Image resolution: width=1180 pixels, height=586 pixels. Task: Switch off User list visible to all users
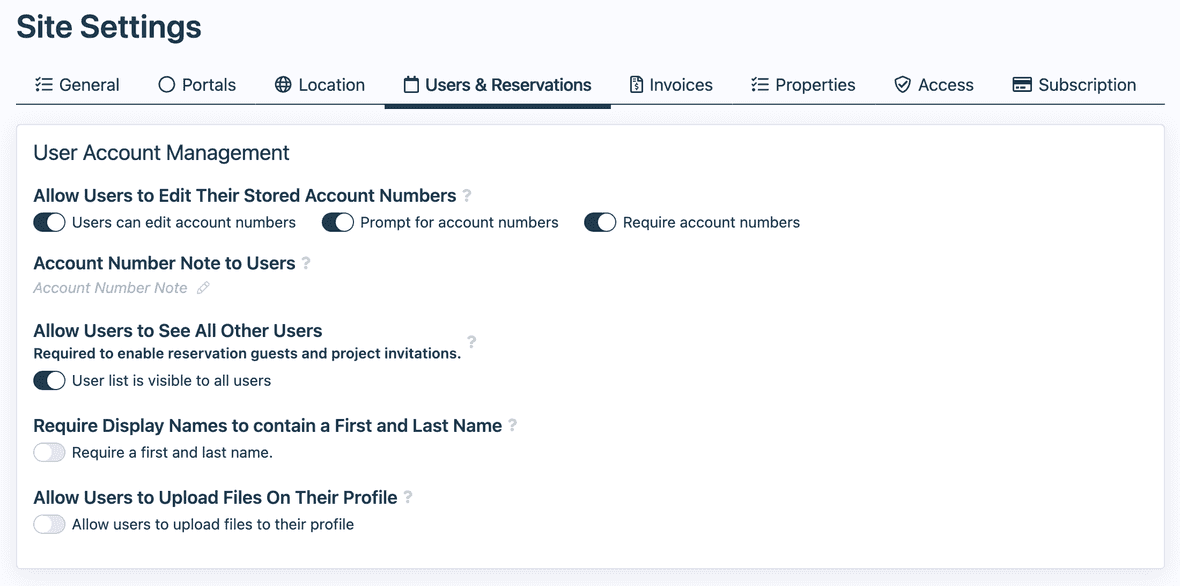49,380
